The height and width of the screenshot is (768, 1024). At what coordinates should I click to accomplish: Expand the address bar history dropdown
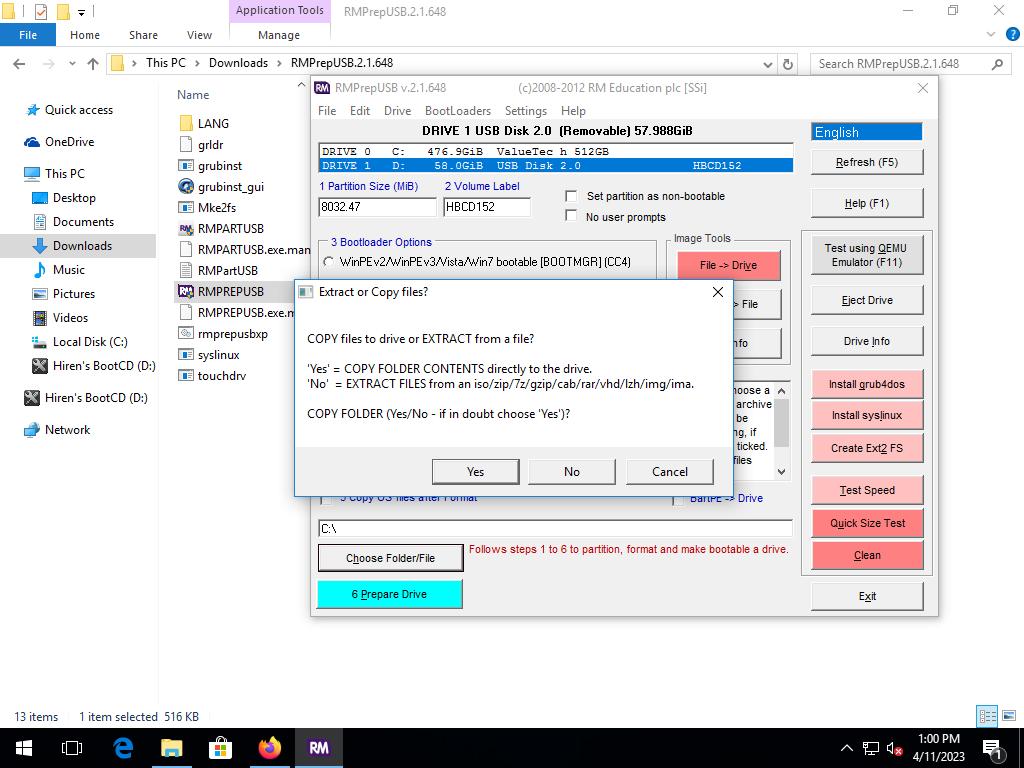[x=770, y=64]
